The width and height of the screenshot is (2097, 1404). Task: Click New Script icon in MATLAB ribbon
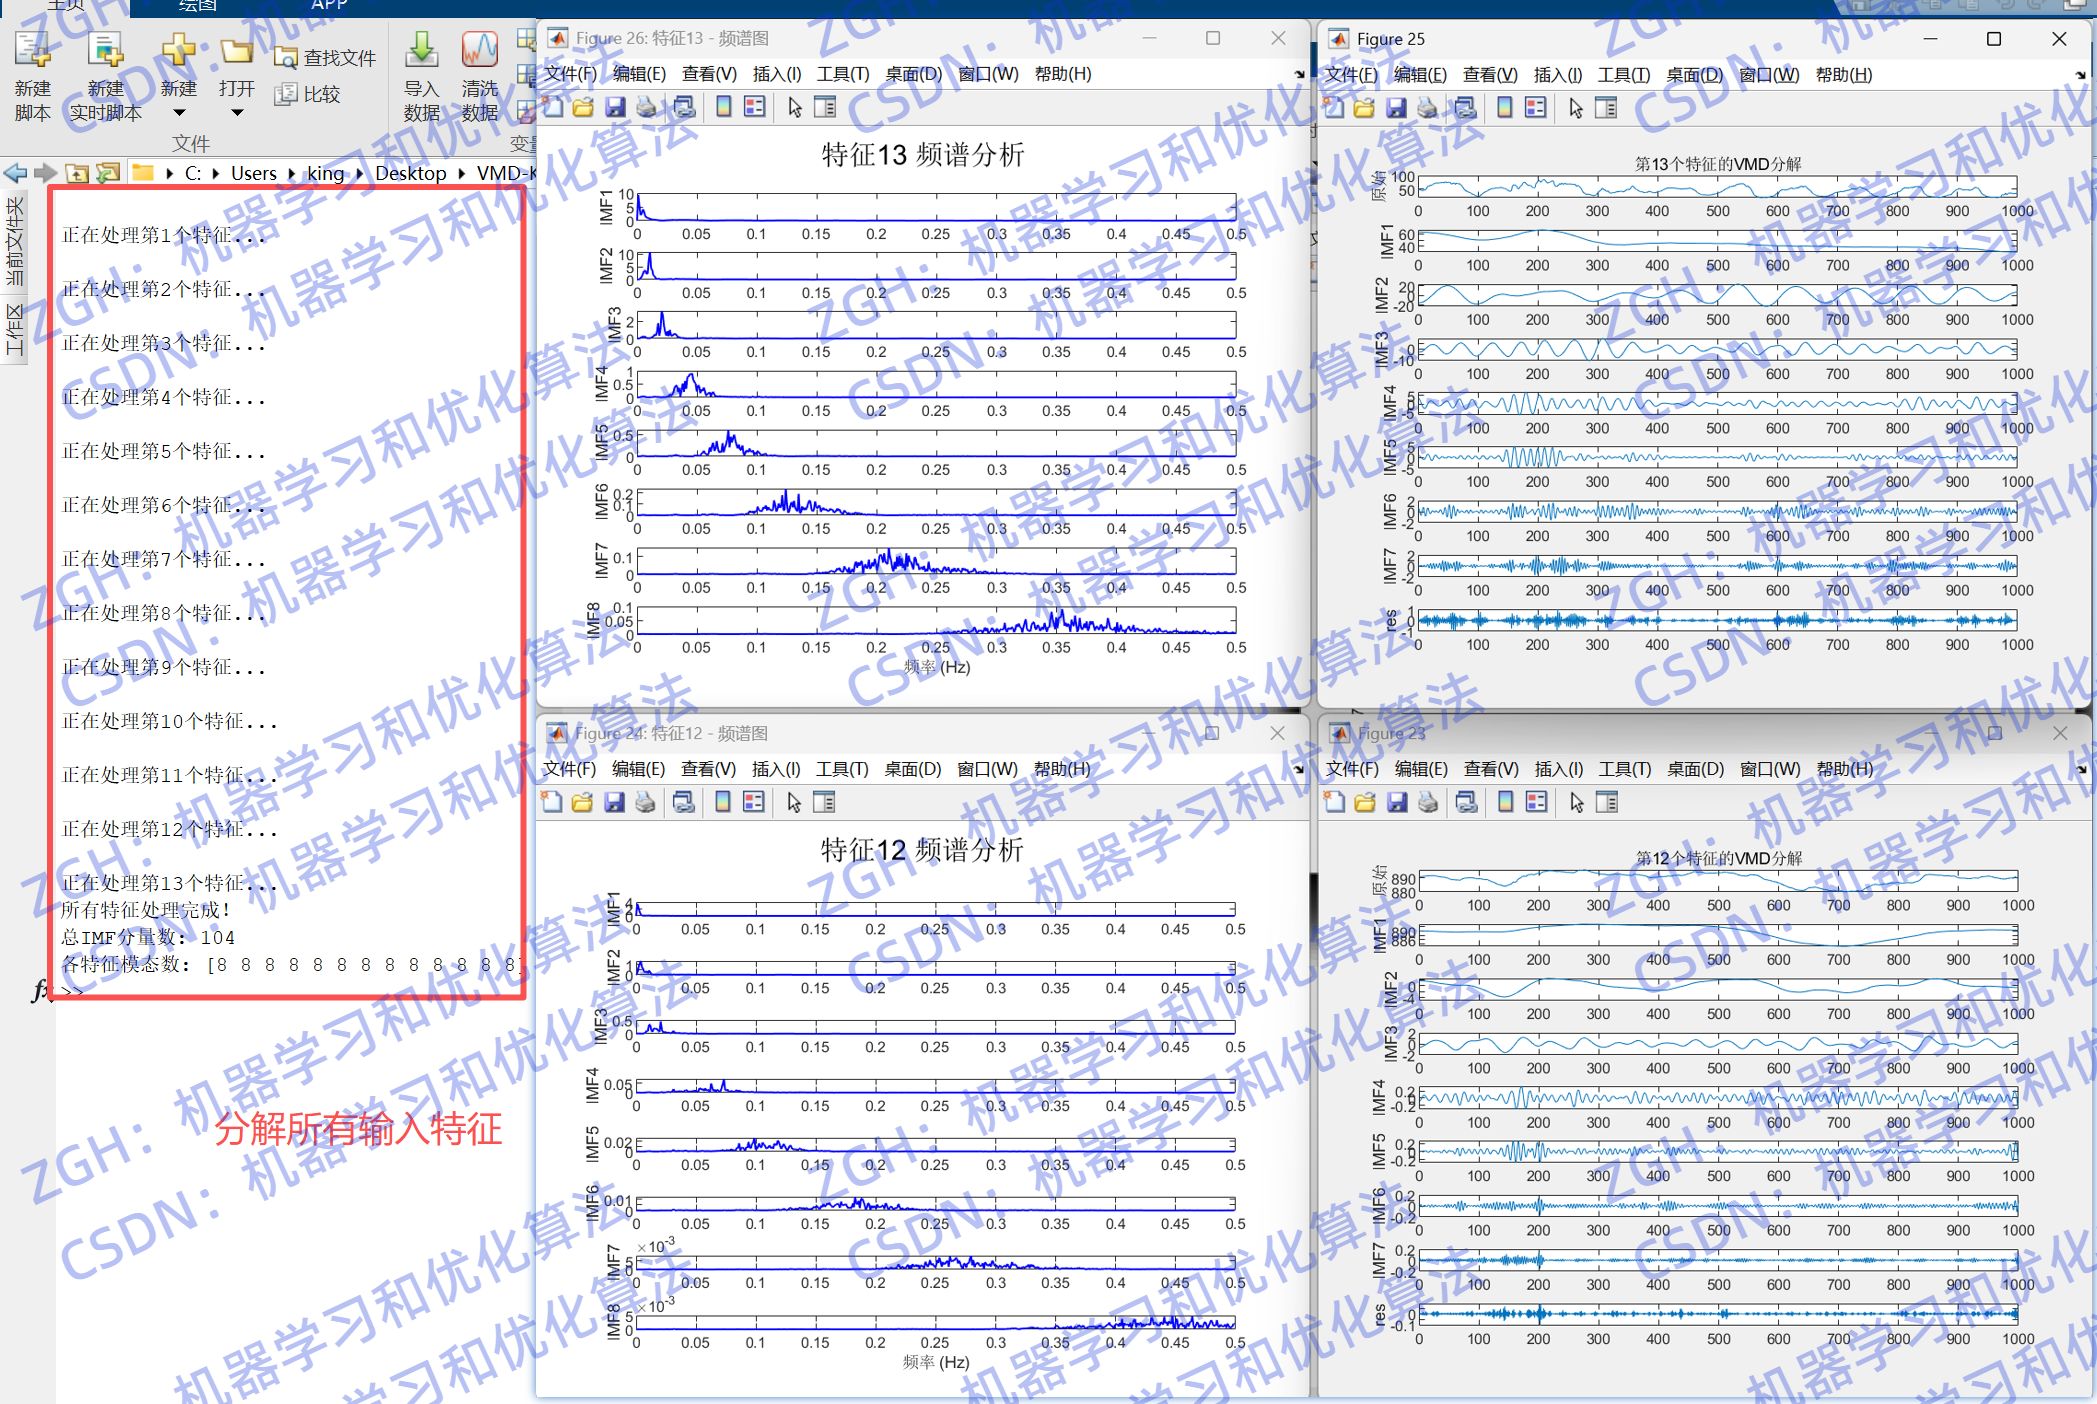pos(32,52)
